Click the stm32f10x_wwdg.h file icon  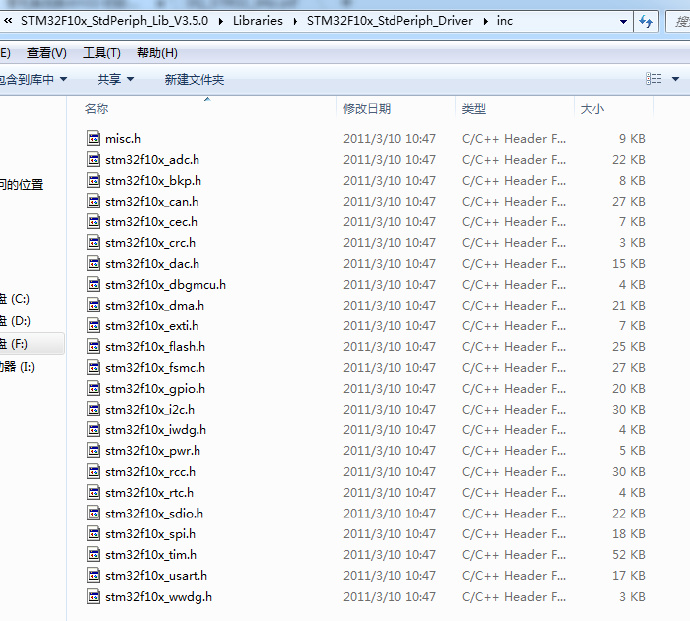93,596
